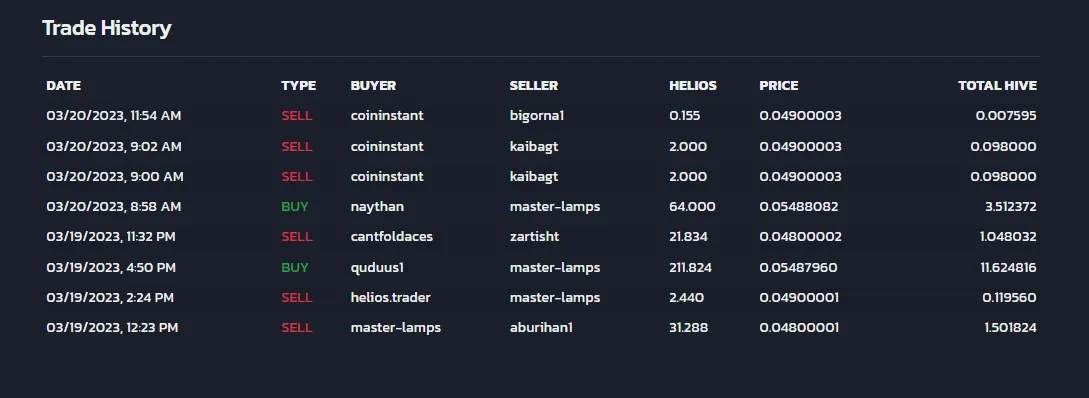The height and width of the screenshot is (398, 1089).
Task: Select buyer cantfoldaces
Action: 392,237
